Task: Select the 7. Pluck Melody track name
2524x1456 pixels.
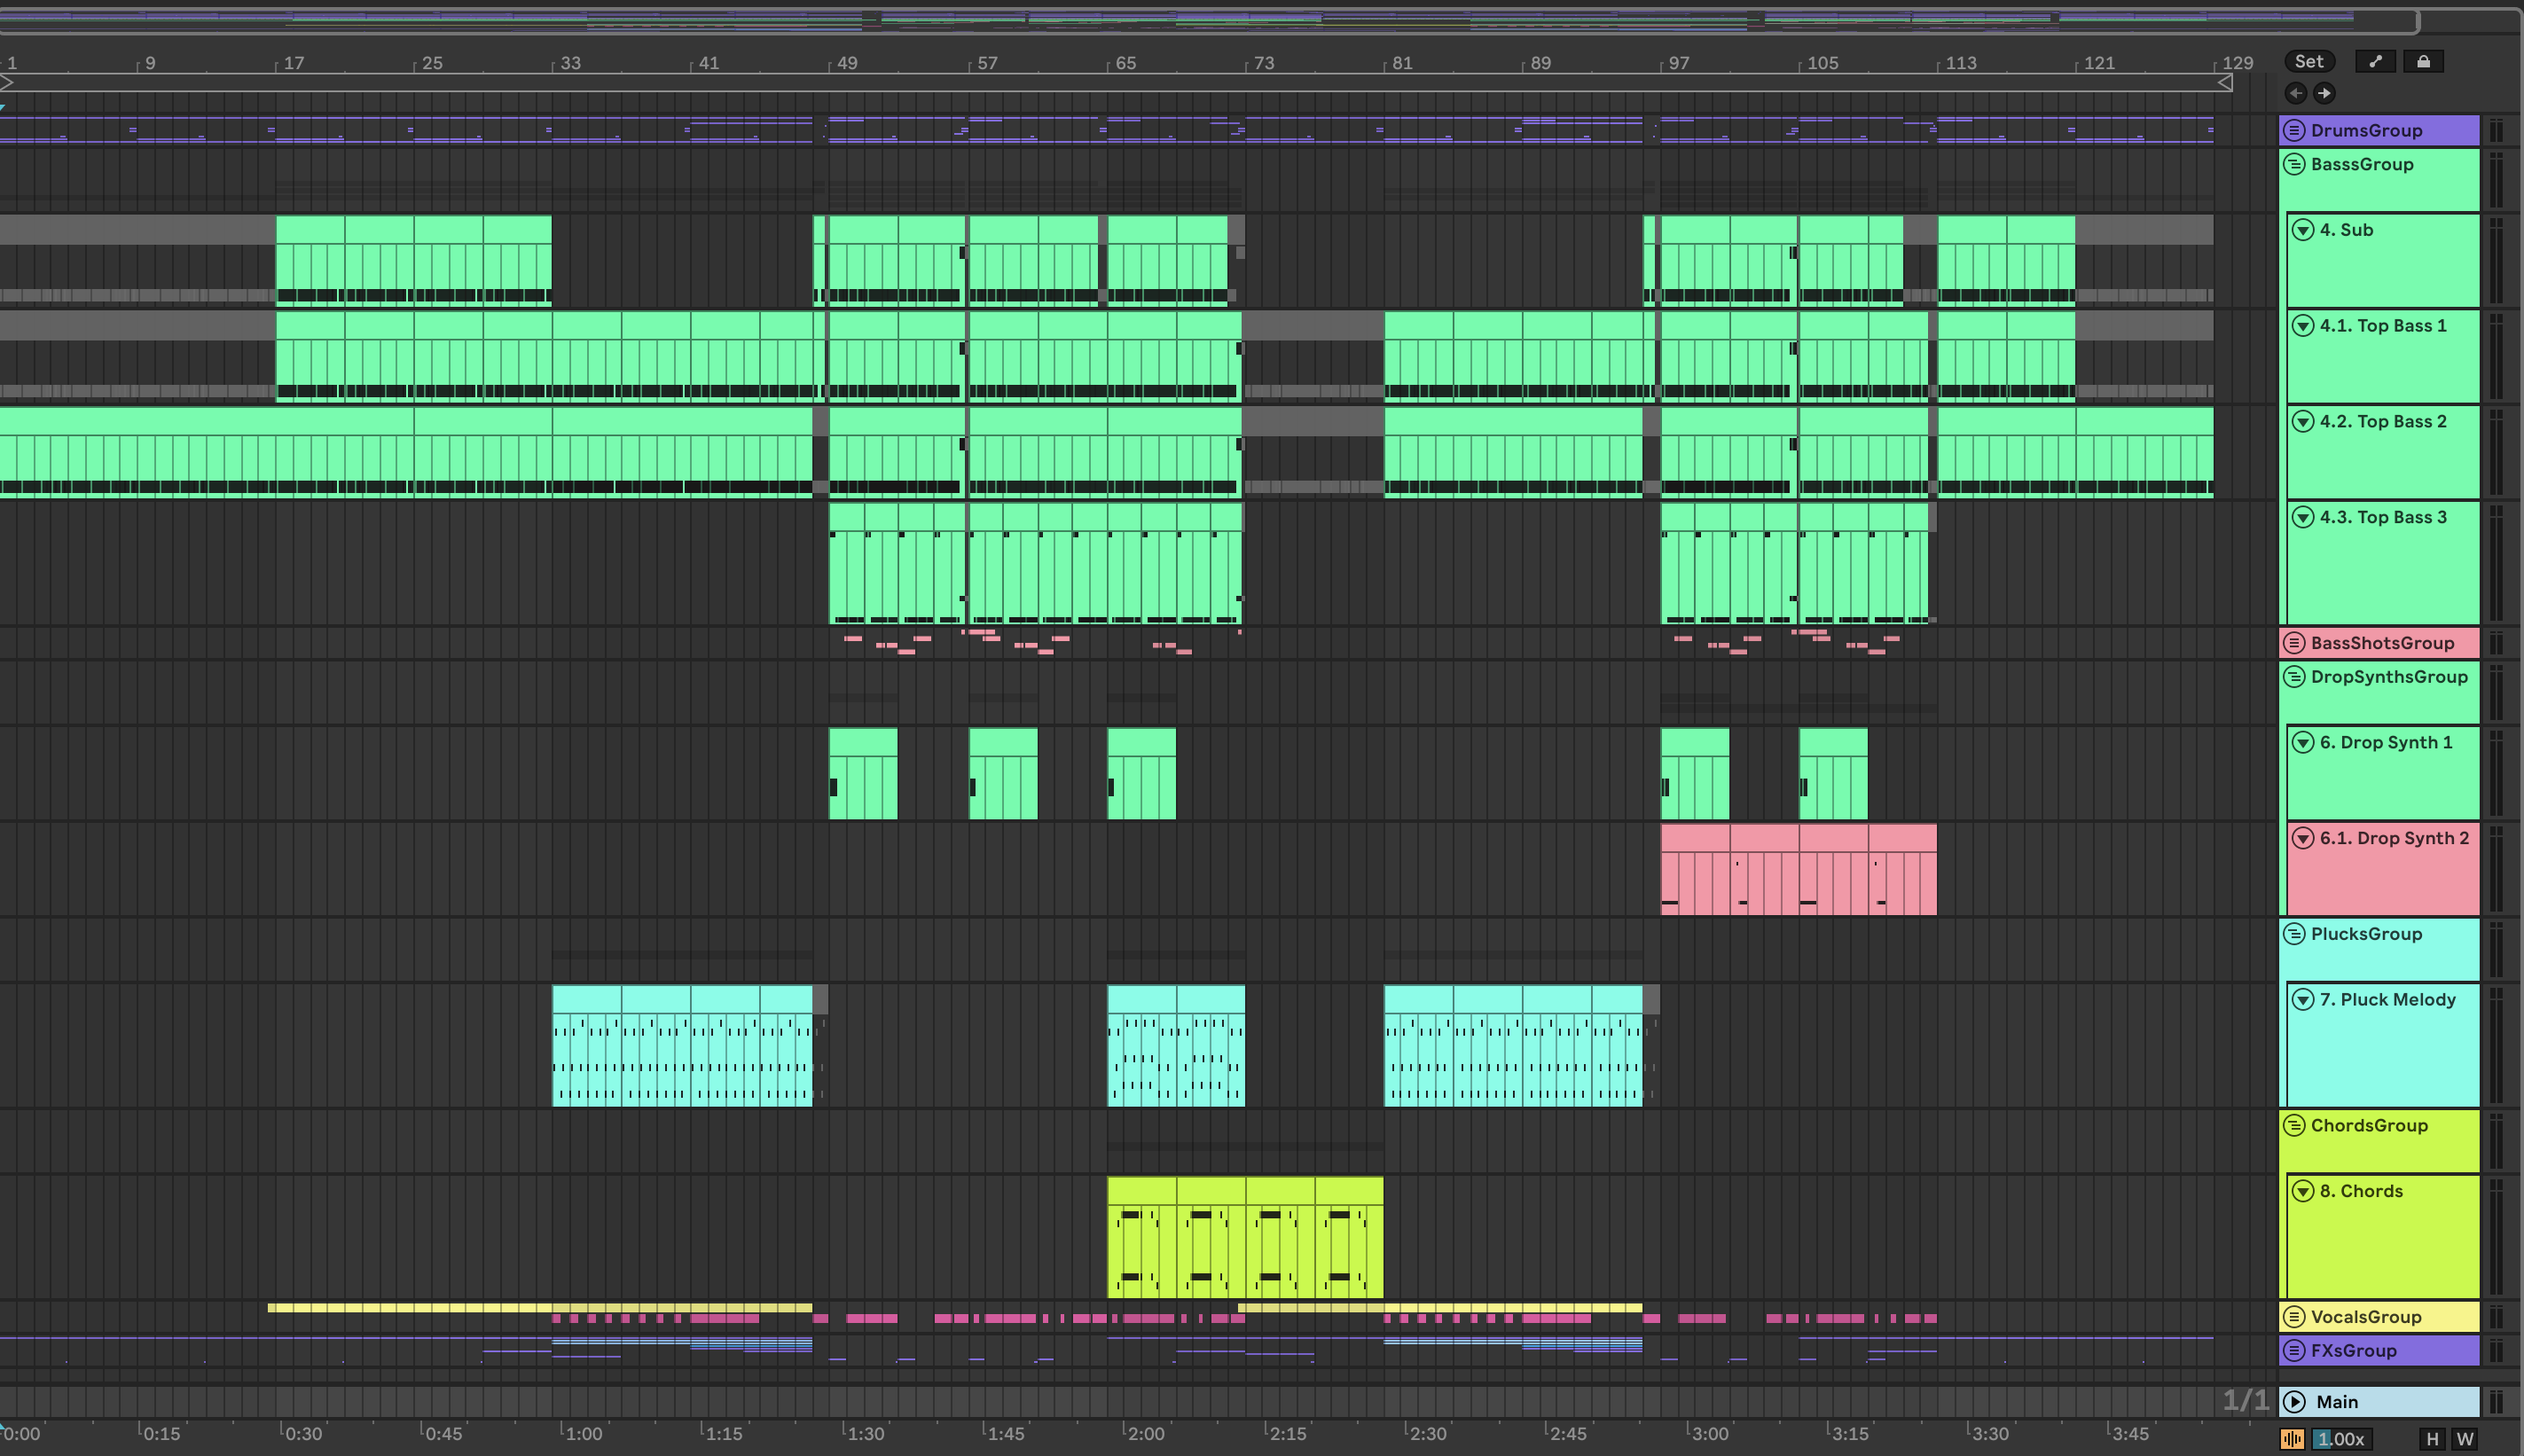Action: click(2387, 1000)
